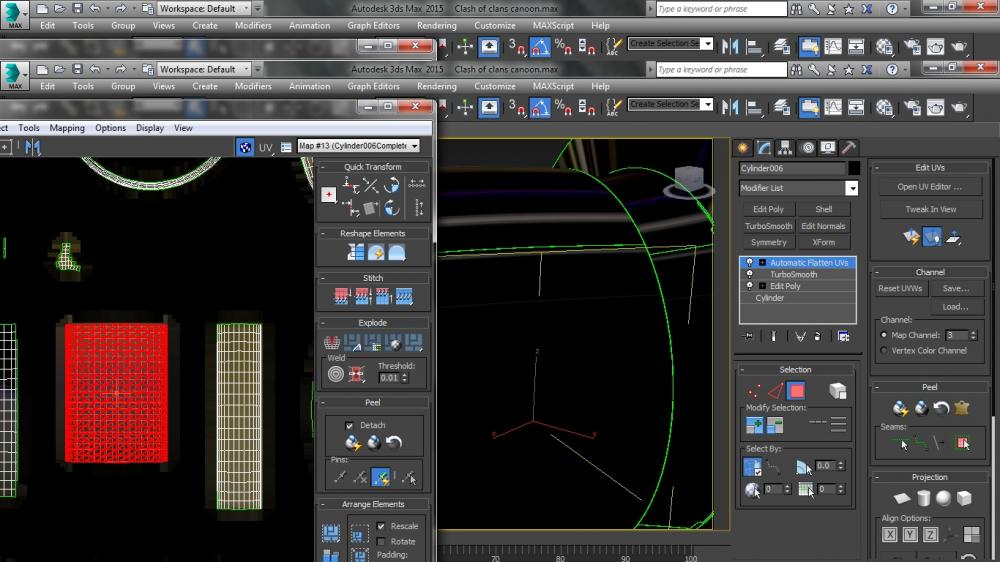
Task: Click Pin Selected in Peel Pins
Action: (x=339, y=477)
